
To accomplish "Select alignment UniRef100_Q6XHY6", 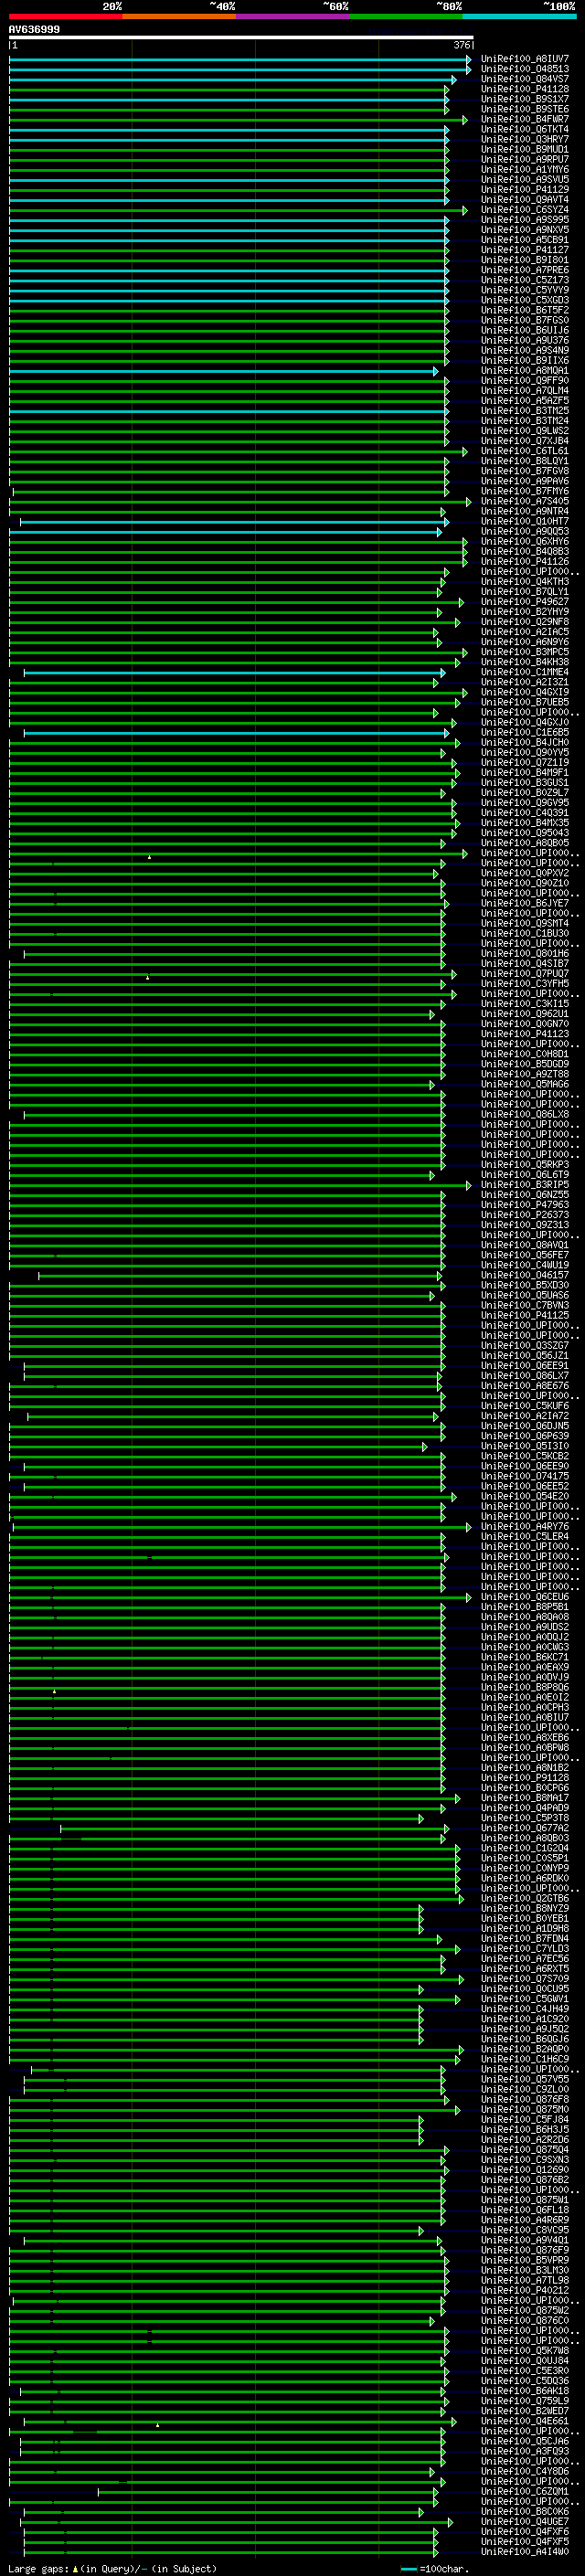I will [525, 541].
